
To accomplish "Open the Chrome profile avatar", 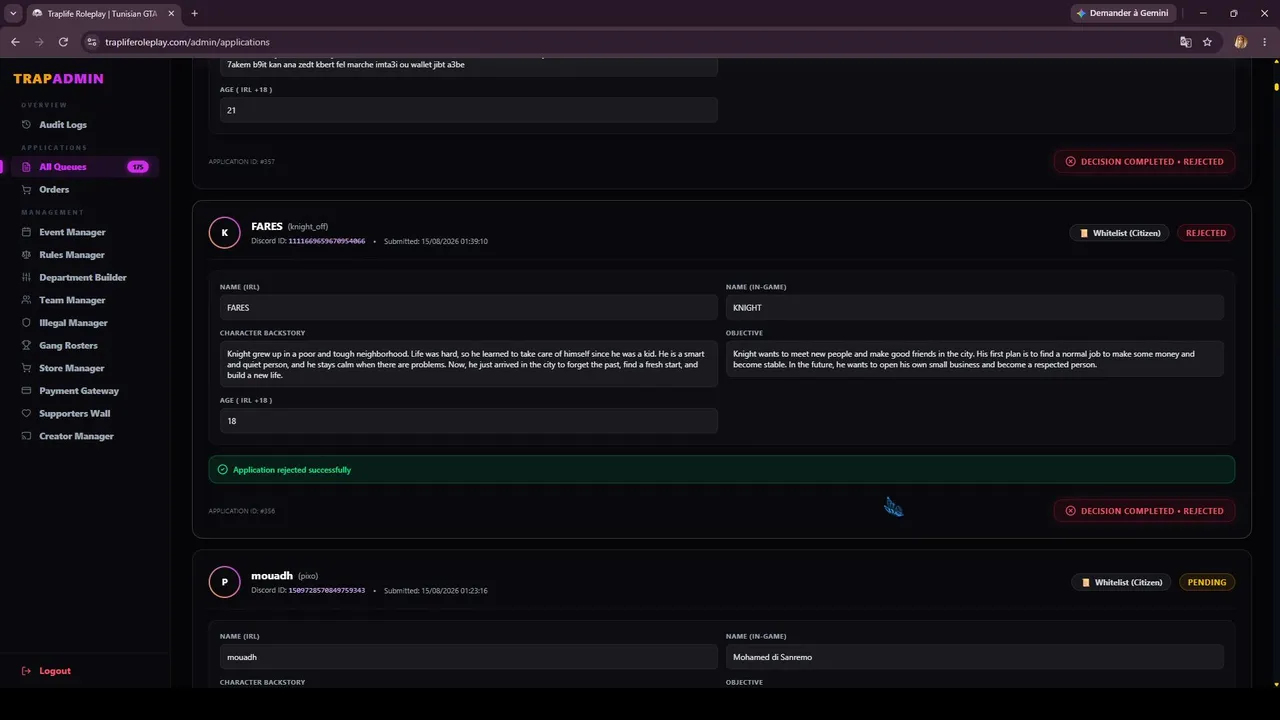I will 1241,42.
